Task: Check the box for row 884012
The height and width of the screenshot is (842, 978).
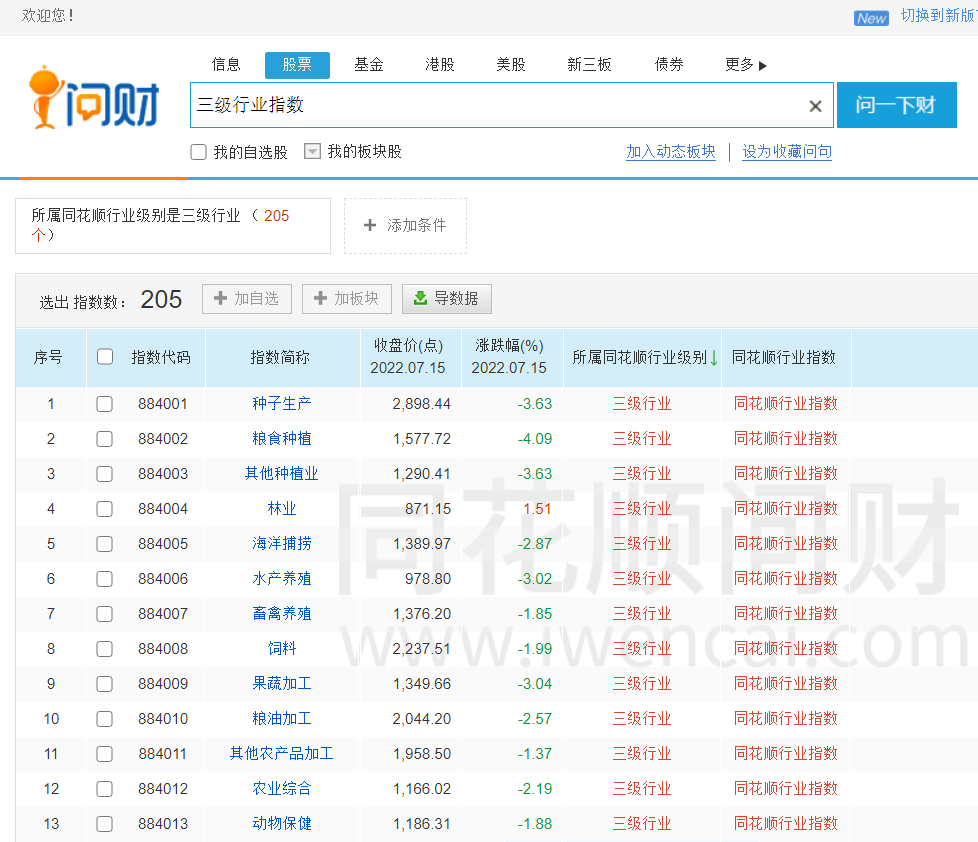Action: pos(104,789)
